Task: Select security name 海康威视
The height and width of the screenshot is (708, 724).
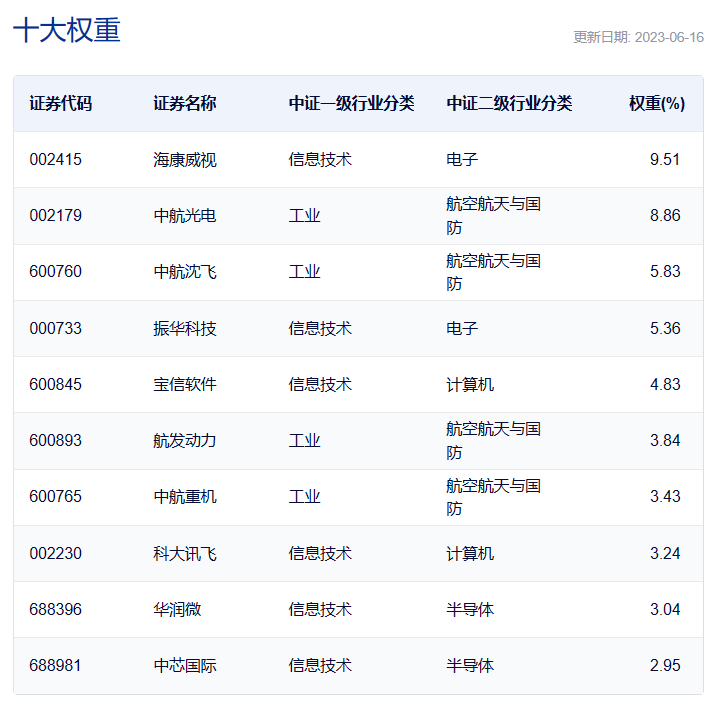Action: coord(185,160)
